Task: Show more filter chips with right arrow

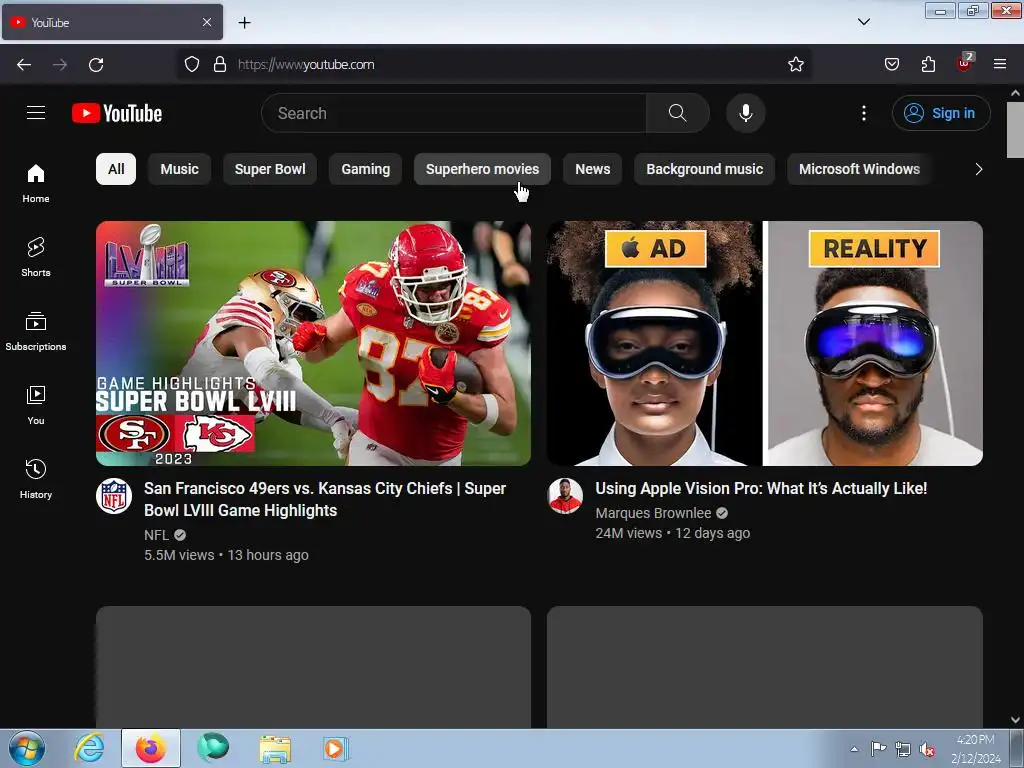Action: pyautogui.click(x=978, y=169)
